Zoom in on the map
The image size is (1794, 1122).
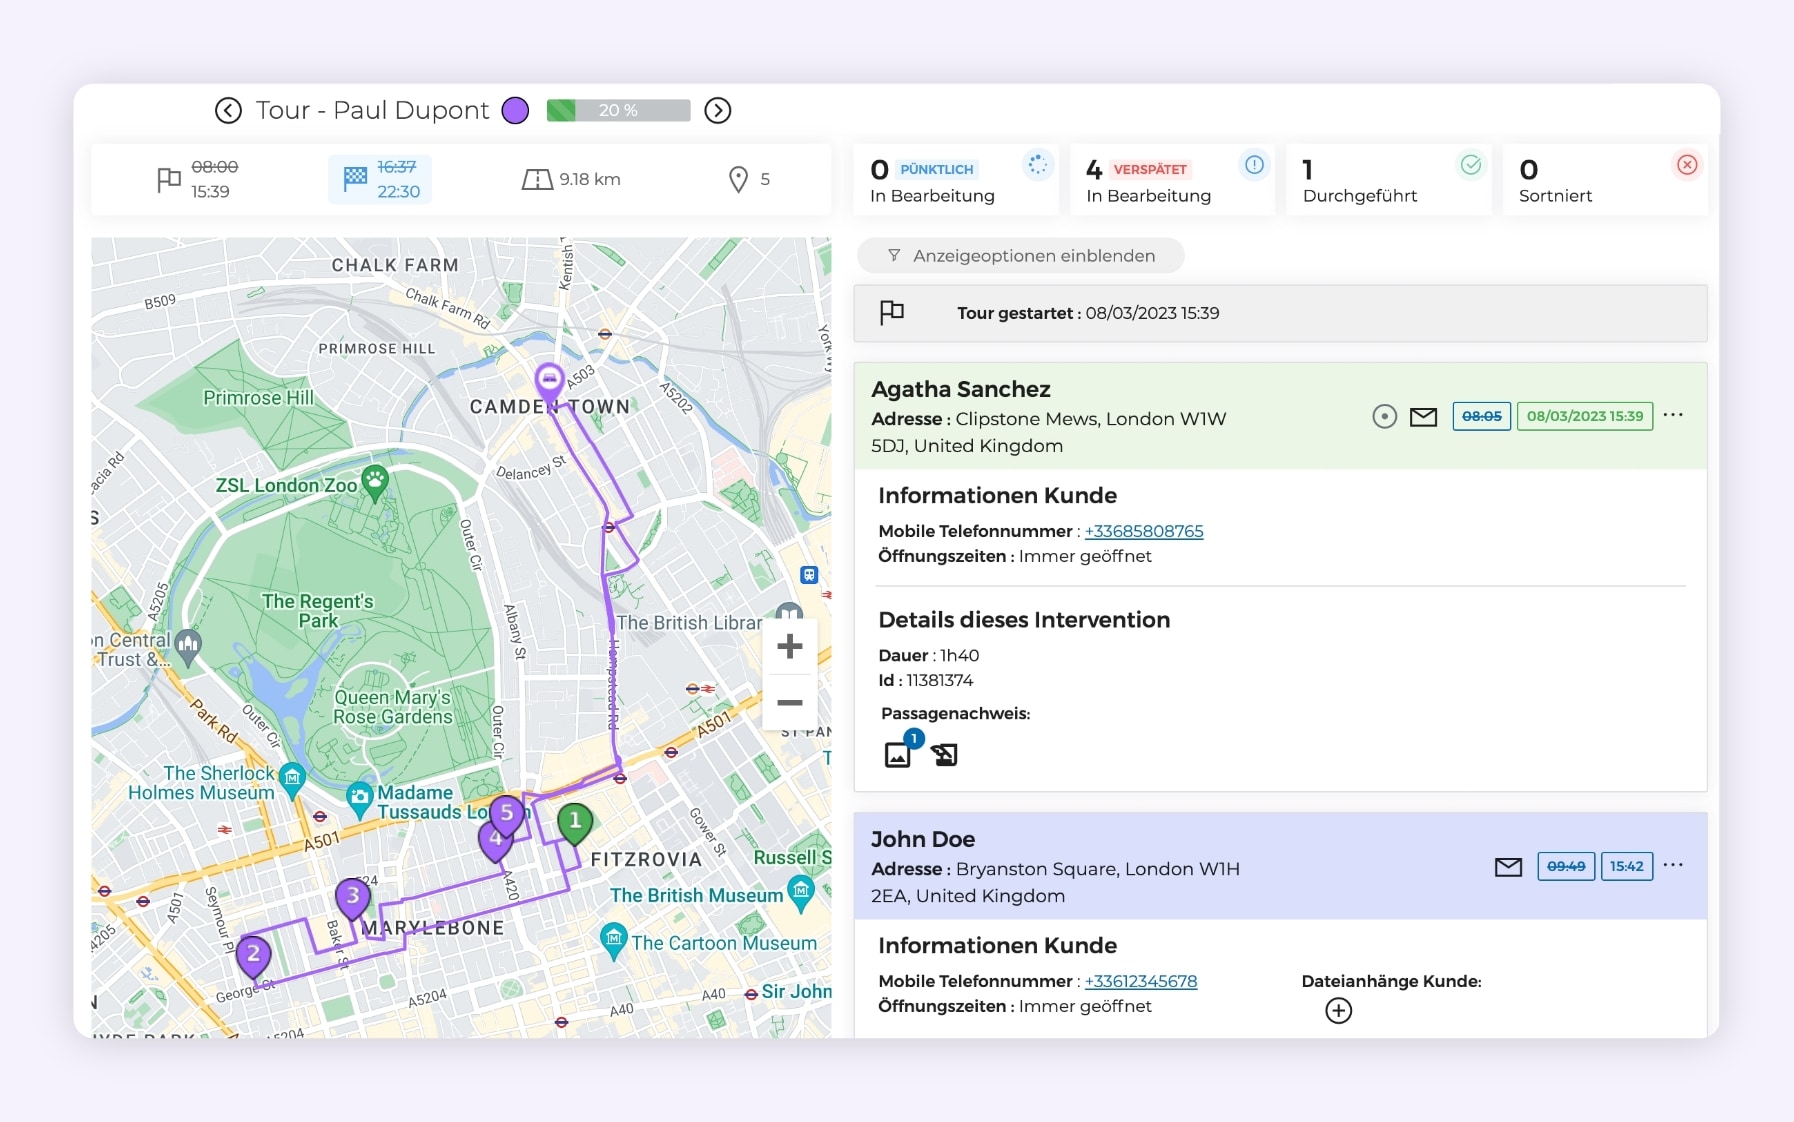coord(789,647)
